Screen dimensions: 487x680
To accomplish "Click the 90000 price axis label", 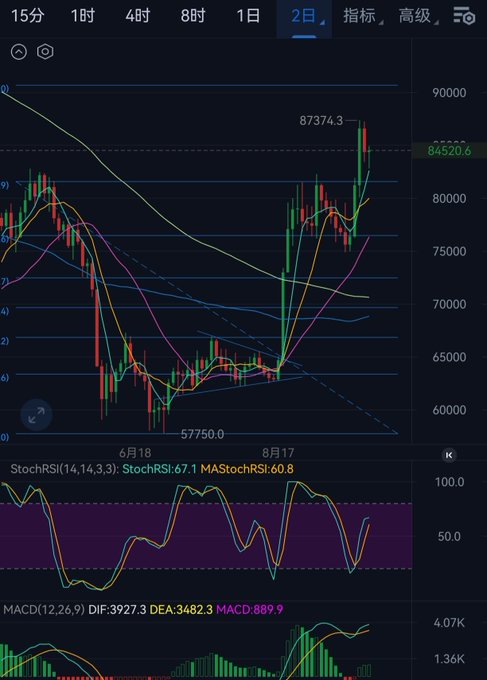I will point(449,93).
